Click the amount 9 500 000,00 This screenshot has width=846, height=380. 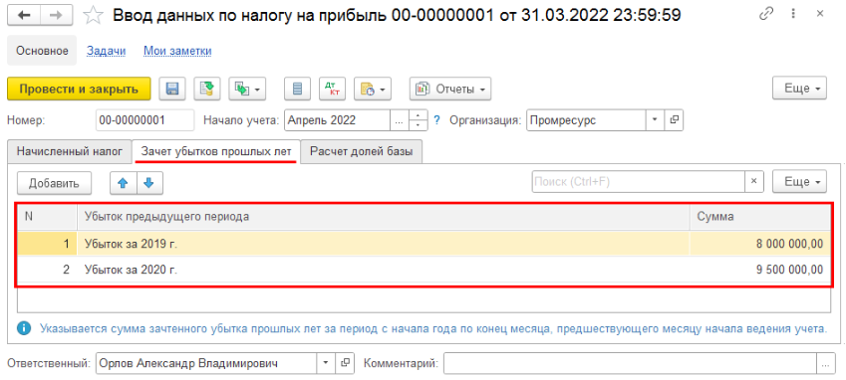click(790, 269)
